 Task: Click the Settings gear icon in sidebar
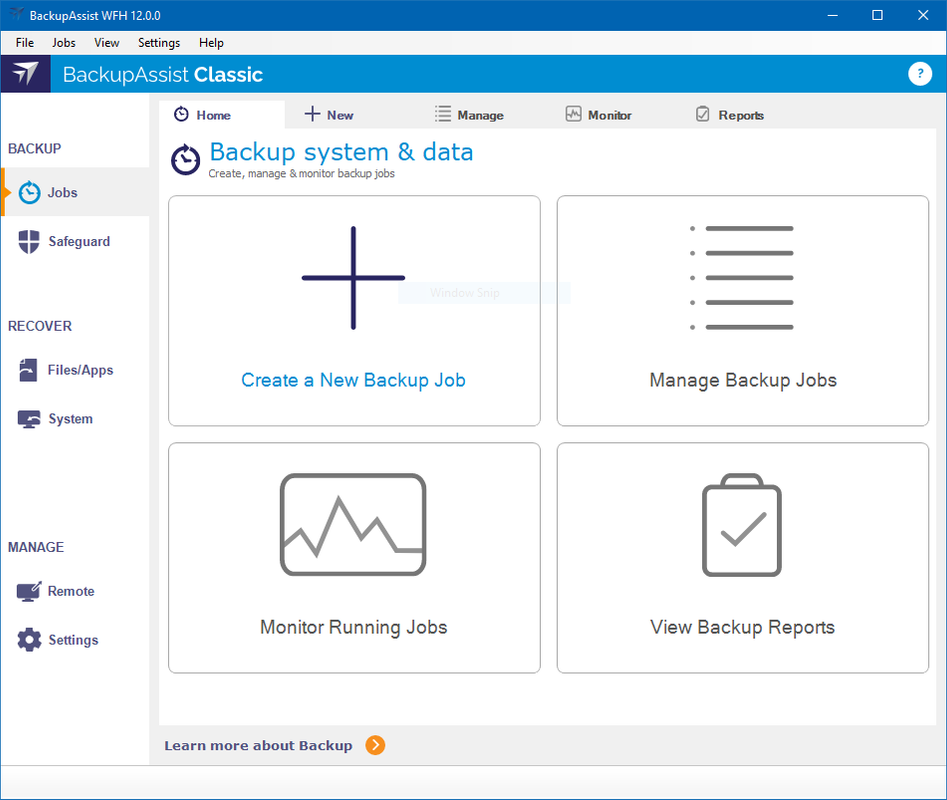29,640
